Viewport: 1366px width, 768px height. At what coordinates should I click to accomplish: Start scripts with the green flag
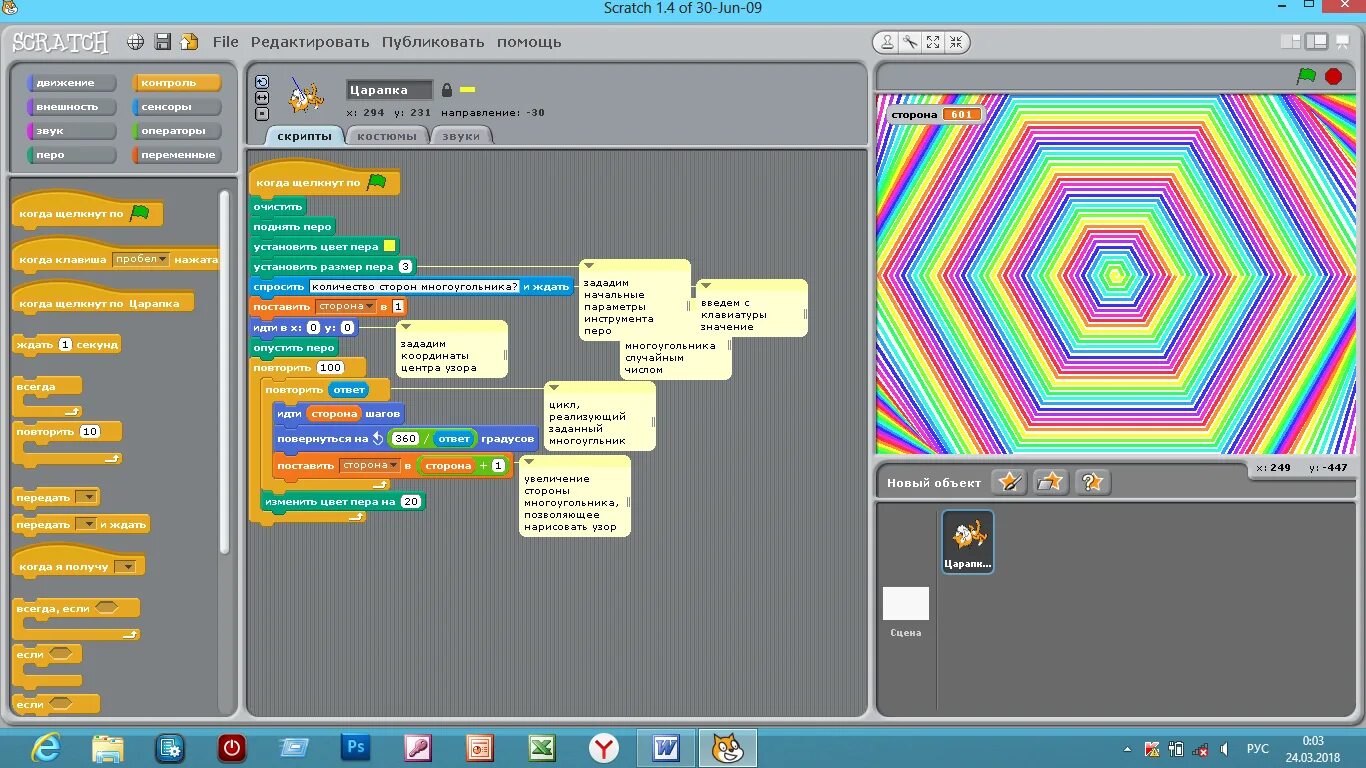(1306, 76)
